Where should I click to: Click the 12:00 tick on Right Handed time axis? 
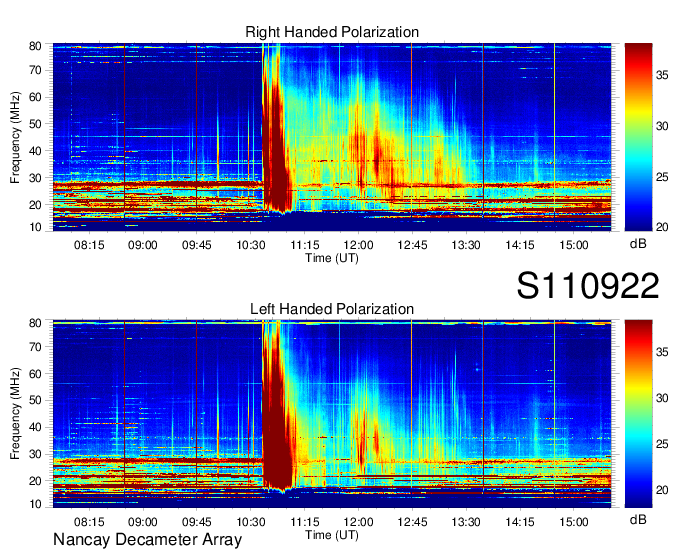pos(358,245)
